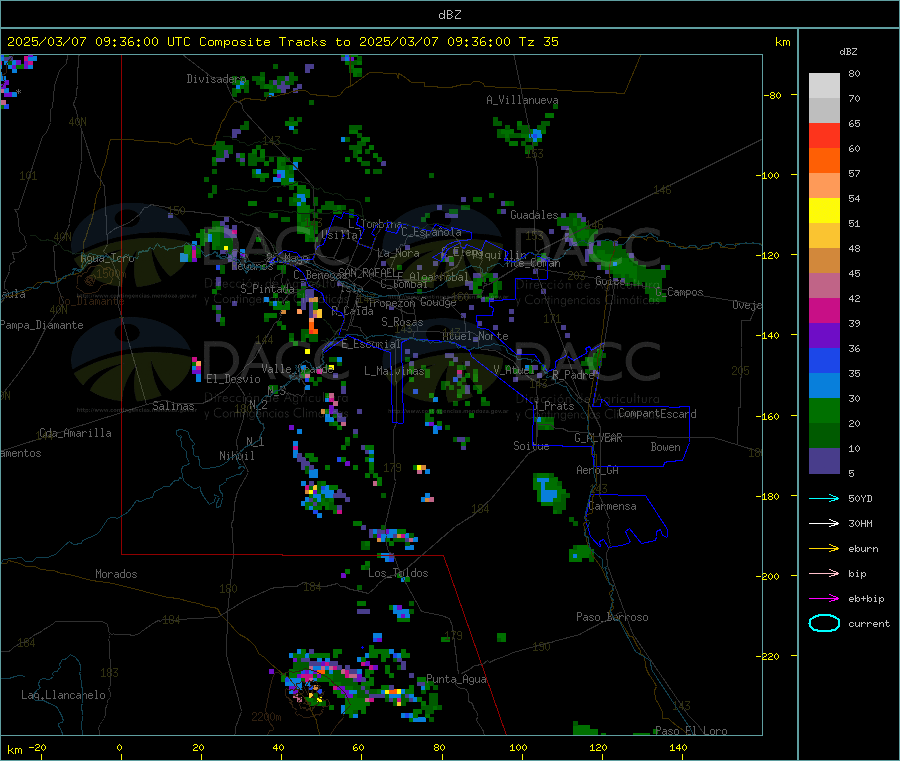Select the dark purple swatch between 5 and 10 dBZ

(x=824, y=461)
